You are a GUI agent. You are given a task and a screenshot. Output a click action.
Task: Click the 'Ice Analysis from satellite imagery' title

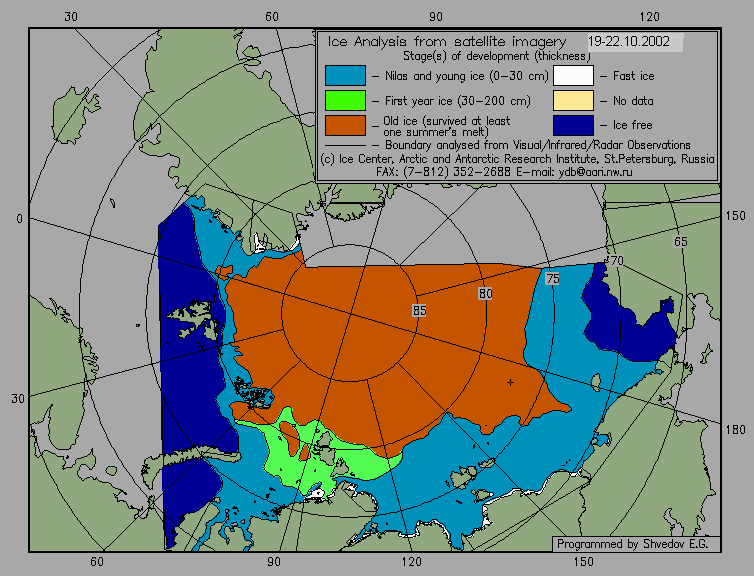[x=447, y=41]
